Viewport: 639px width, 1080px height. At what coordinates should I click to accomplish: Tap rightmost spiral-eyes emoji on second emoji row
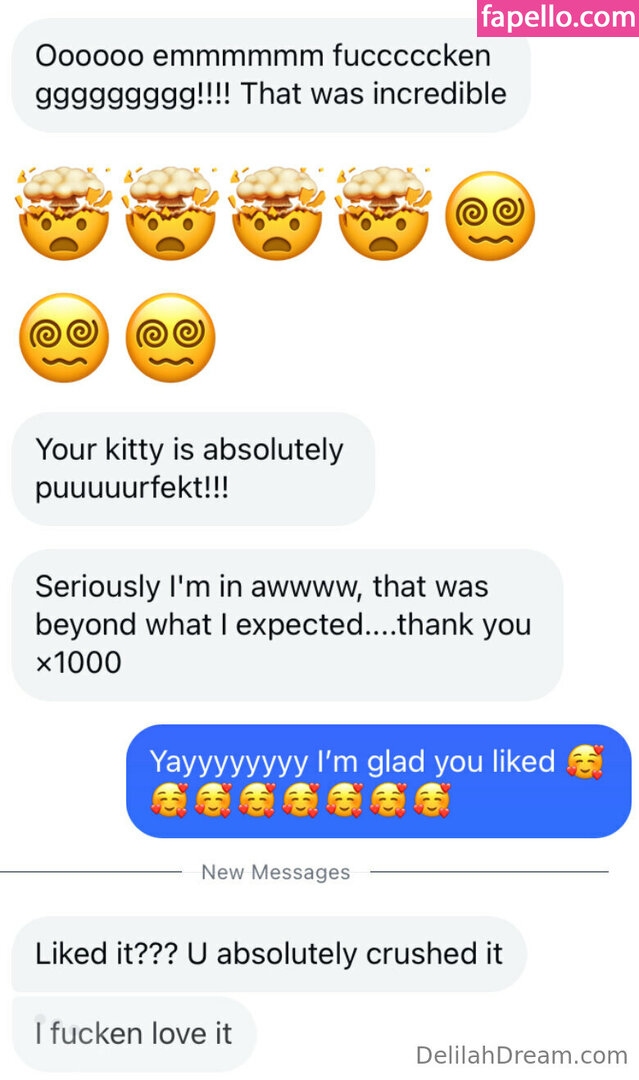171,338
